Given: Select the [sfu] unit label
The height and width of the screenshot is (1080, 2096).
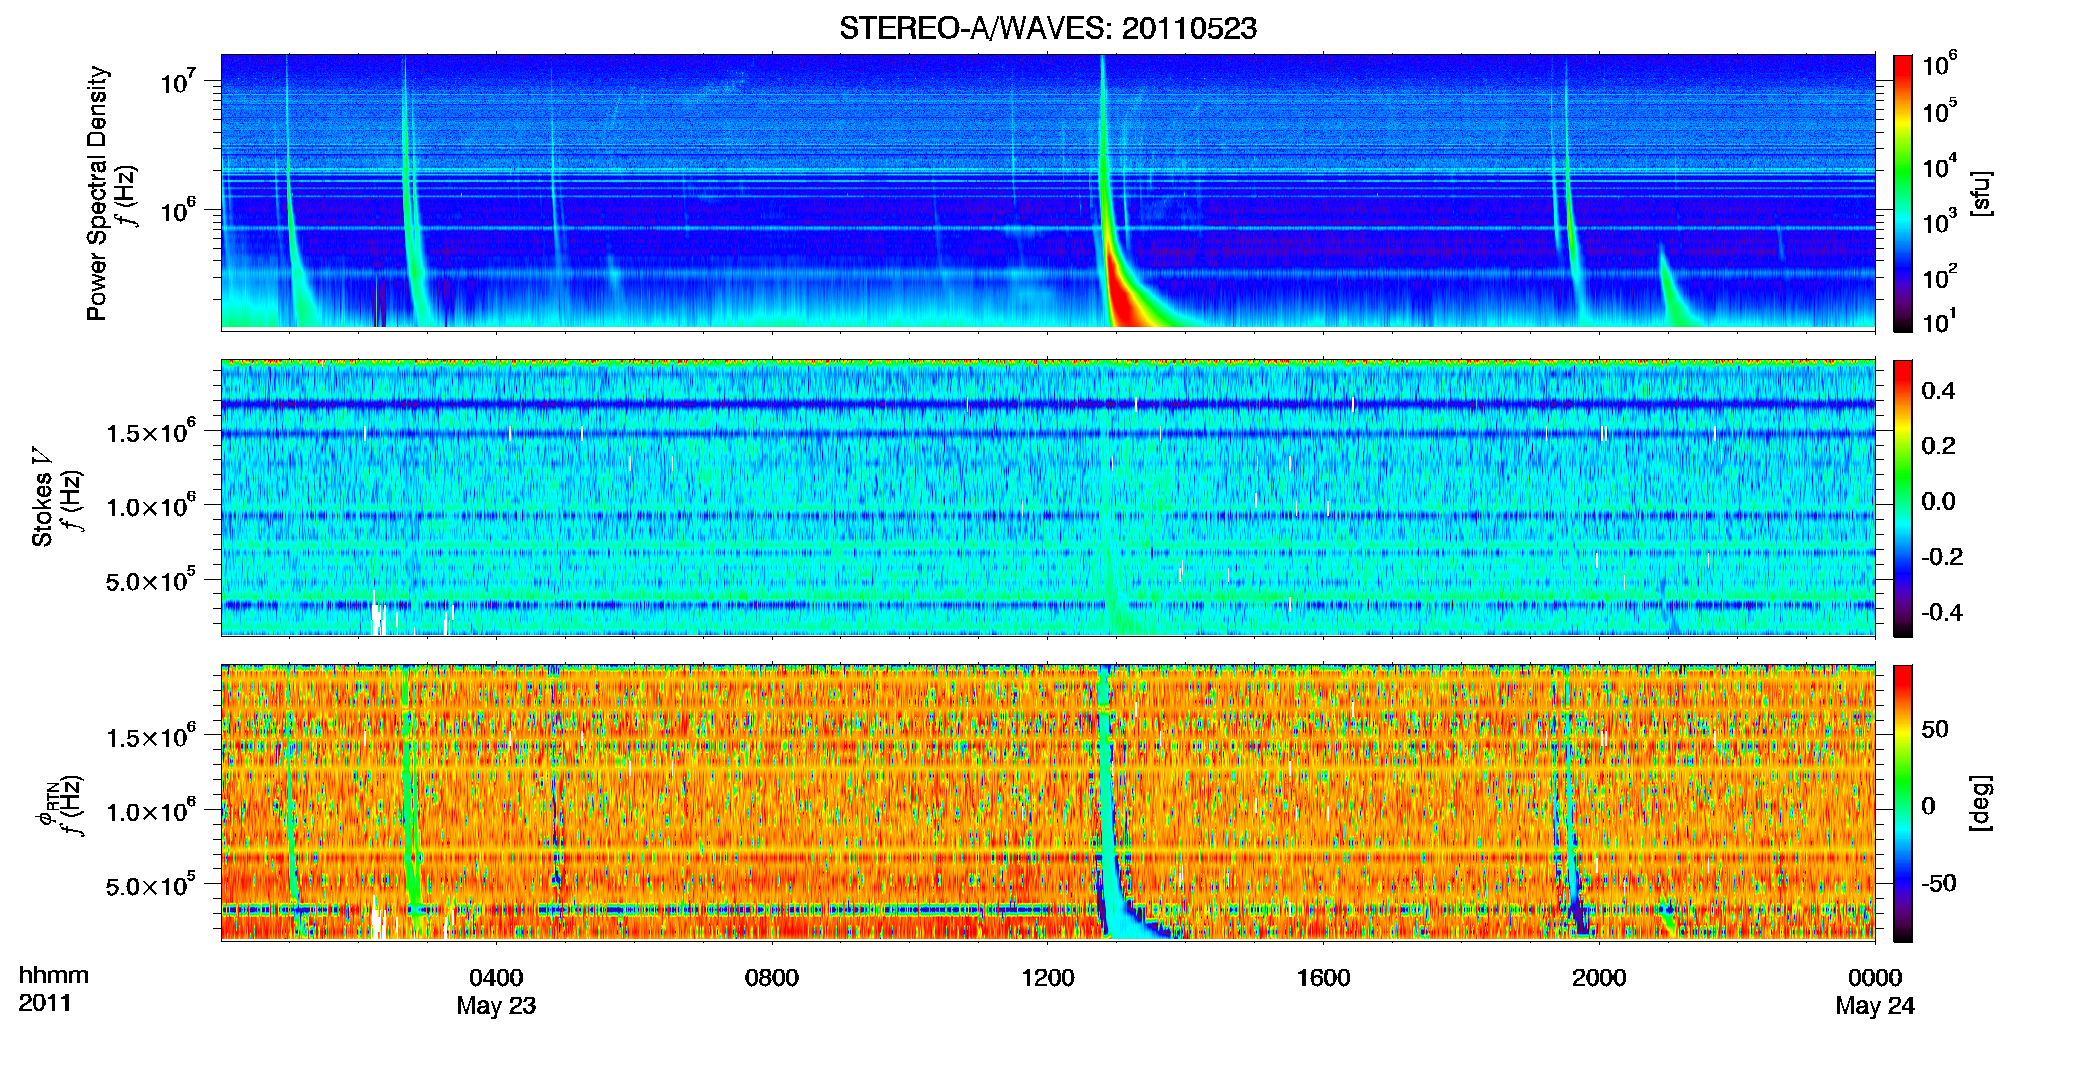Looking at the screenshot, I should (1981, 194).
